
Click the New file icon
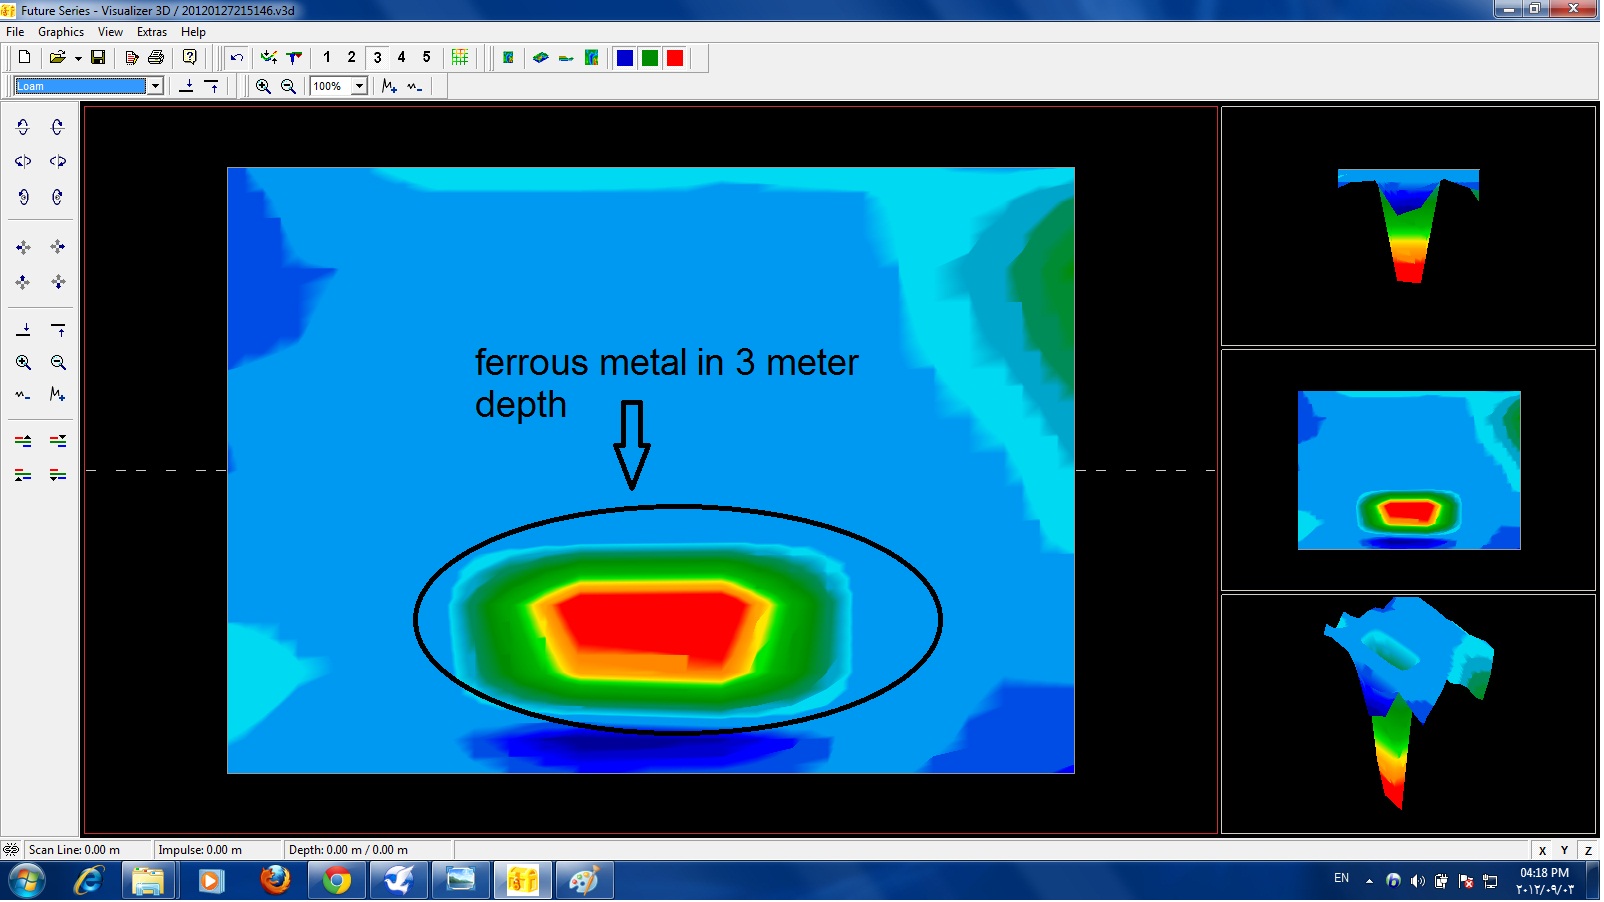coord(24,58)
